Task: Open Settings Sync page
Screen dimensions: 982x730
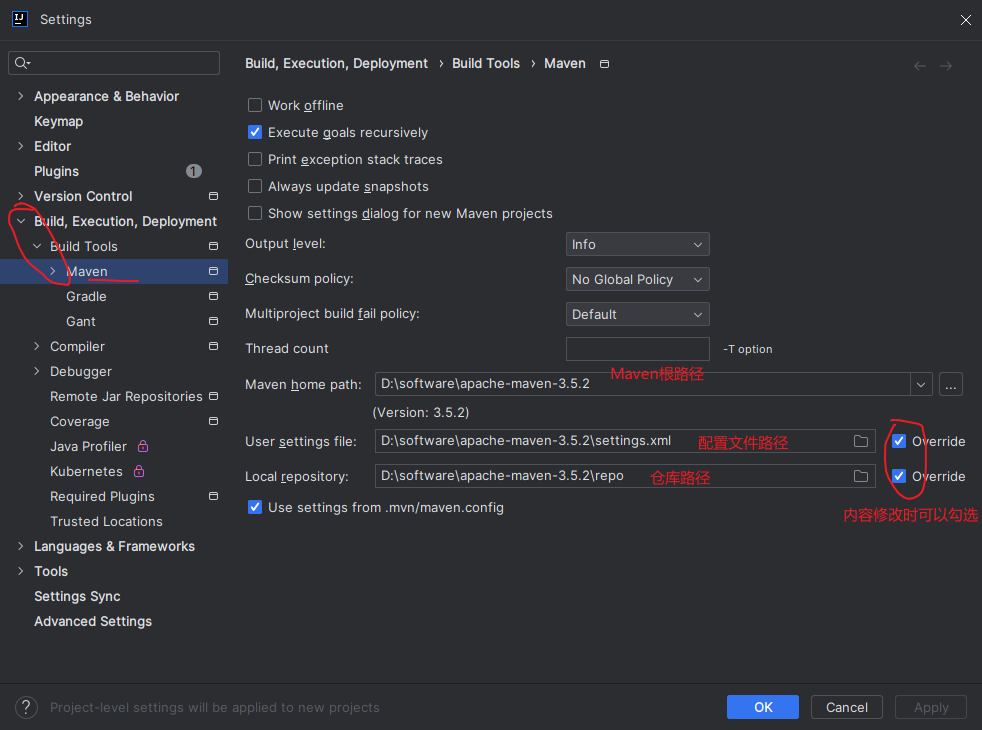Action: point(77,596)
